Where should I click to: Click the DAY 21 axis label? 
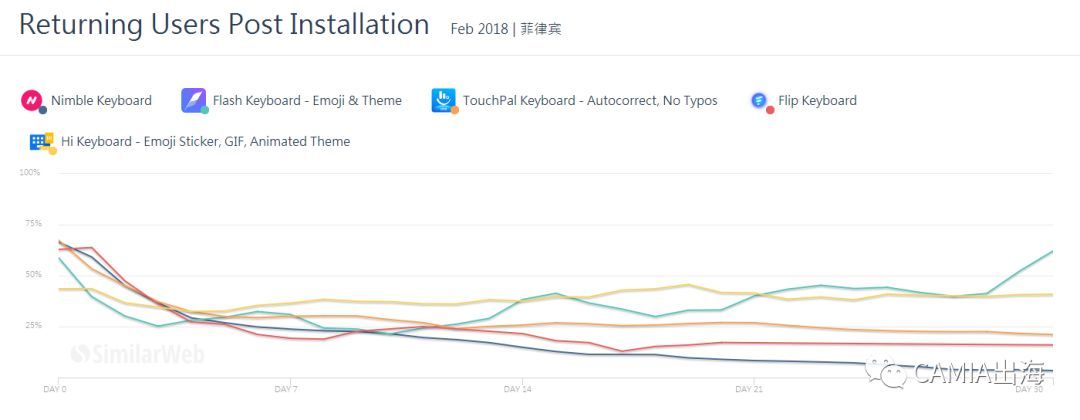point(749,388)
